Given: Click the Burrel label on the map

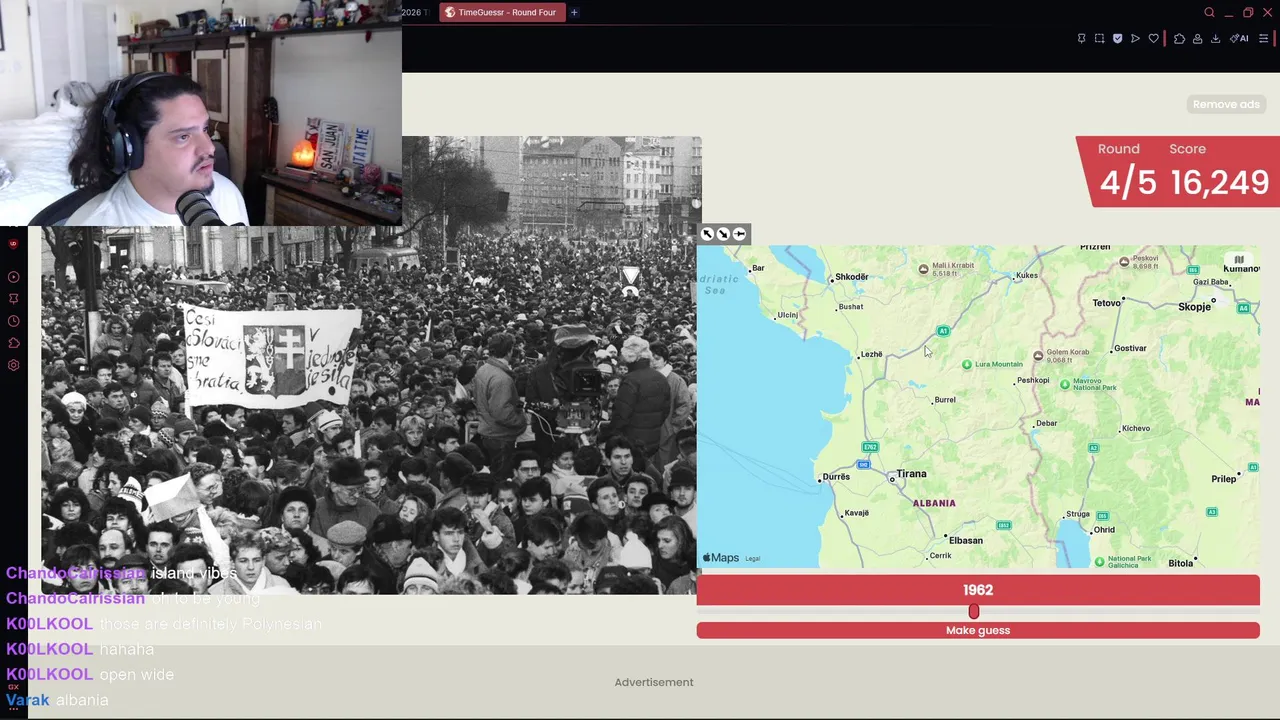Looking at the screenshot, I should coord(944,400).
